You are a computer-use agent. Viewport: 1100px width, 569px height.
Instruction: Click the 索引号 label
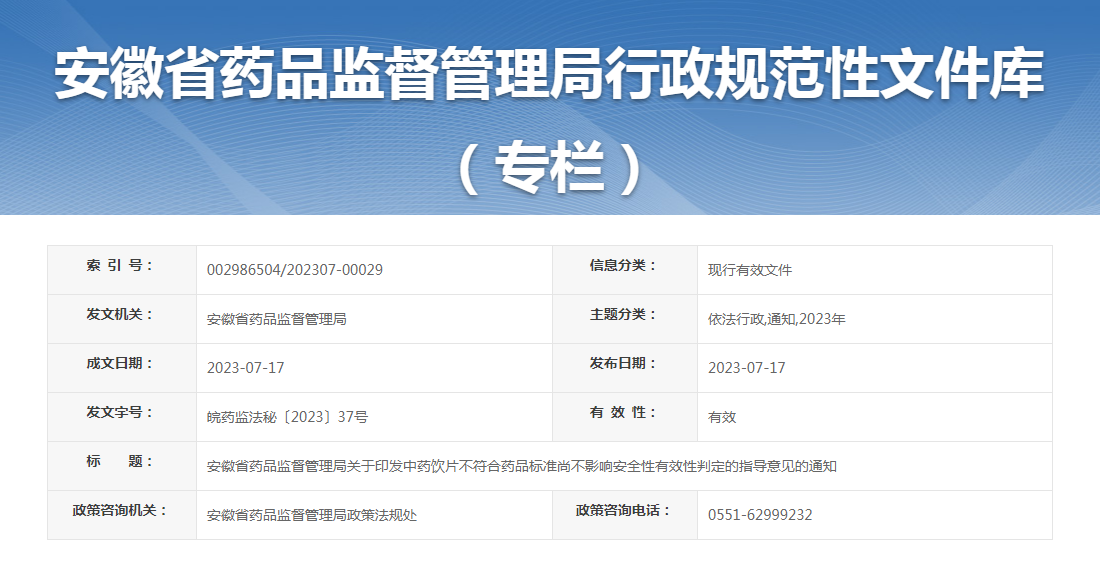point(120,265)
